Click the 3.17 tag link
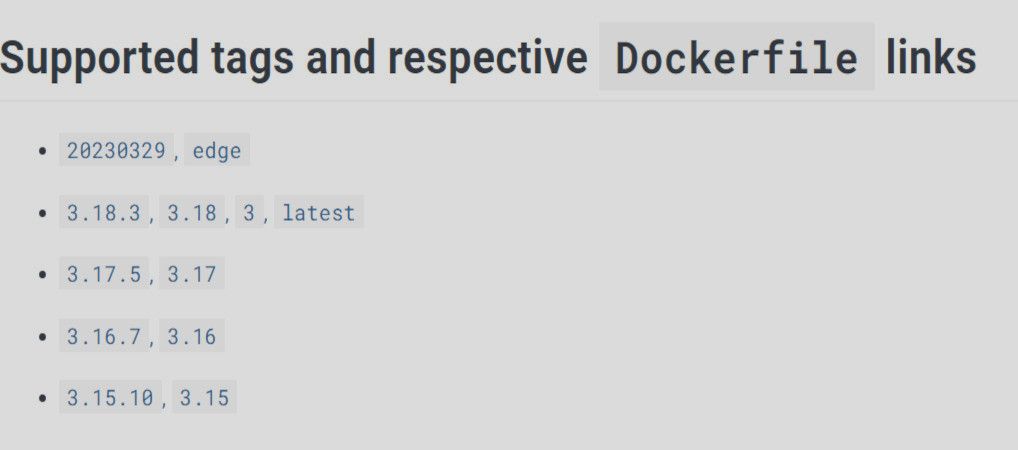The height and width of the screenshot is (450, 1018). pos(192,275)
